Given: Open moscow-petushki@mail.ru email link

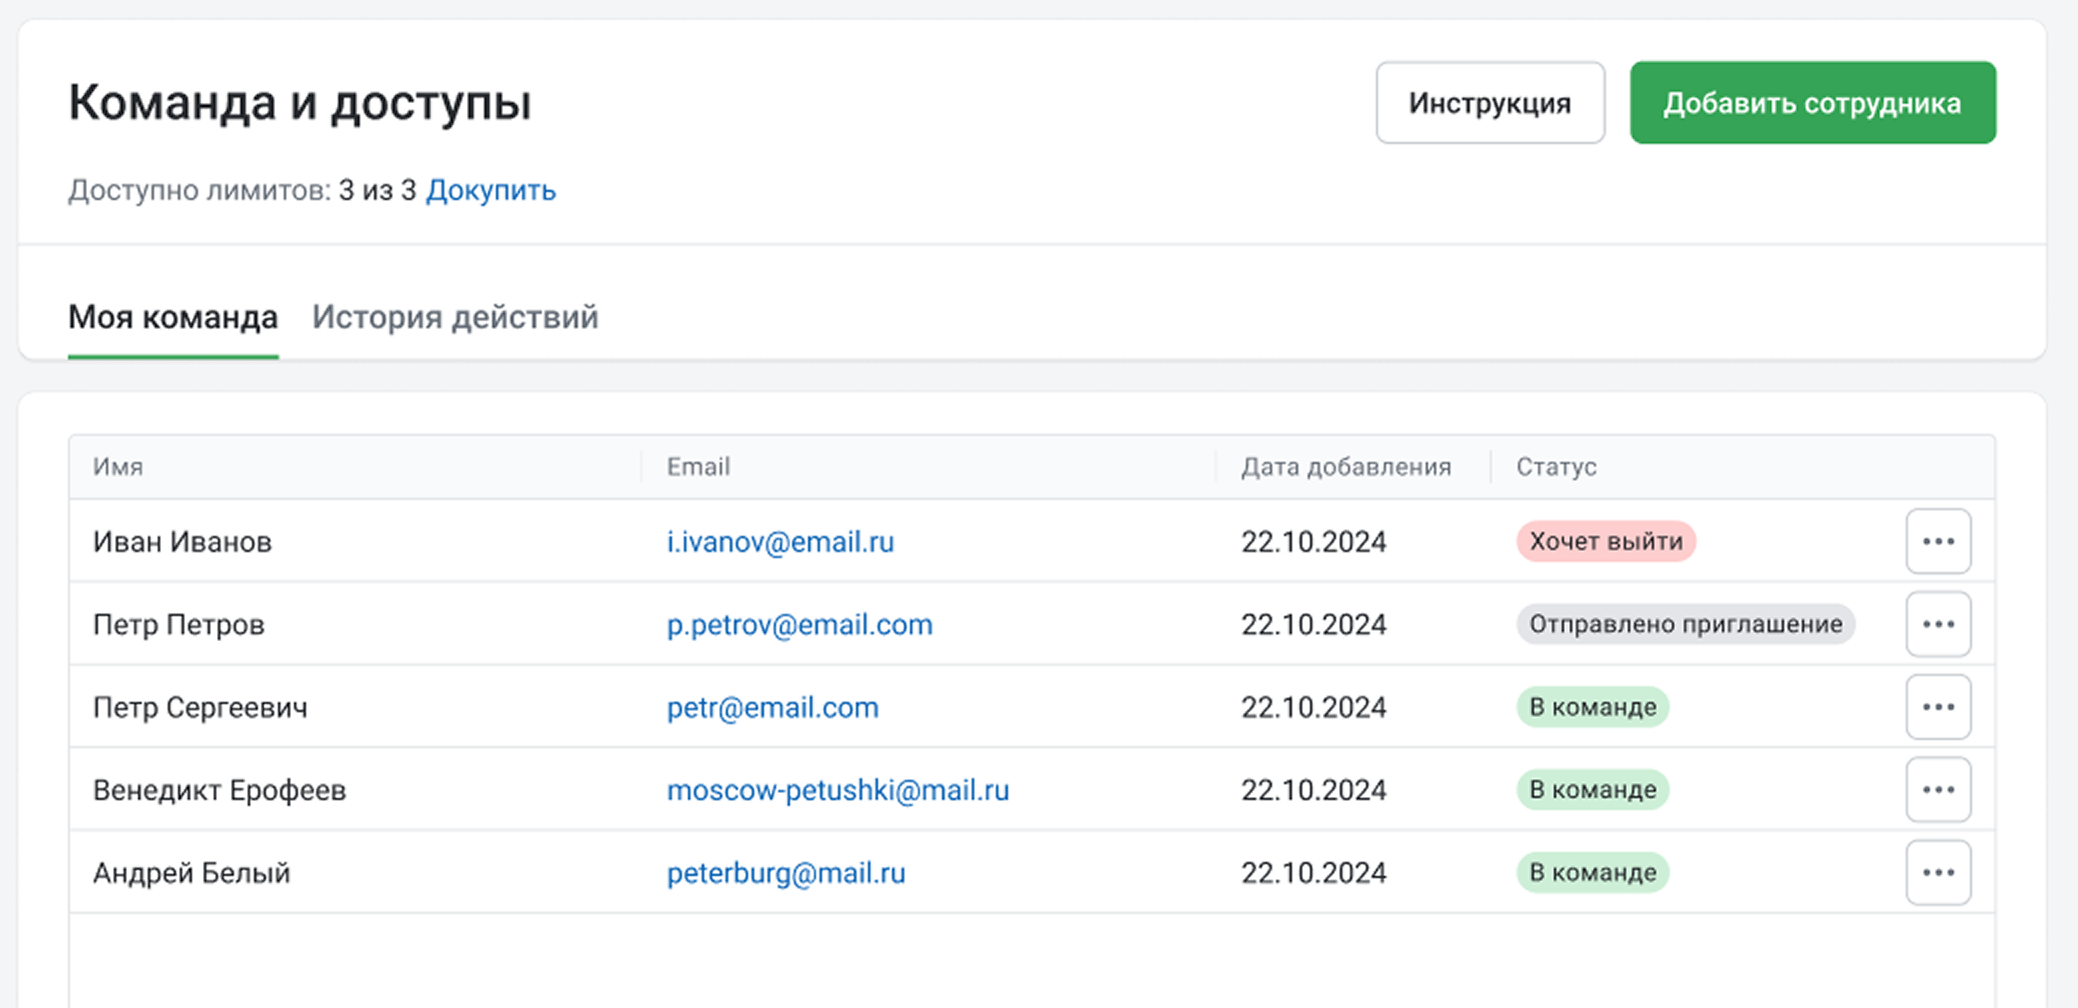Looking at the screenshot, I should (837, 791).
